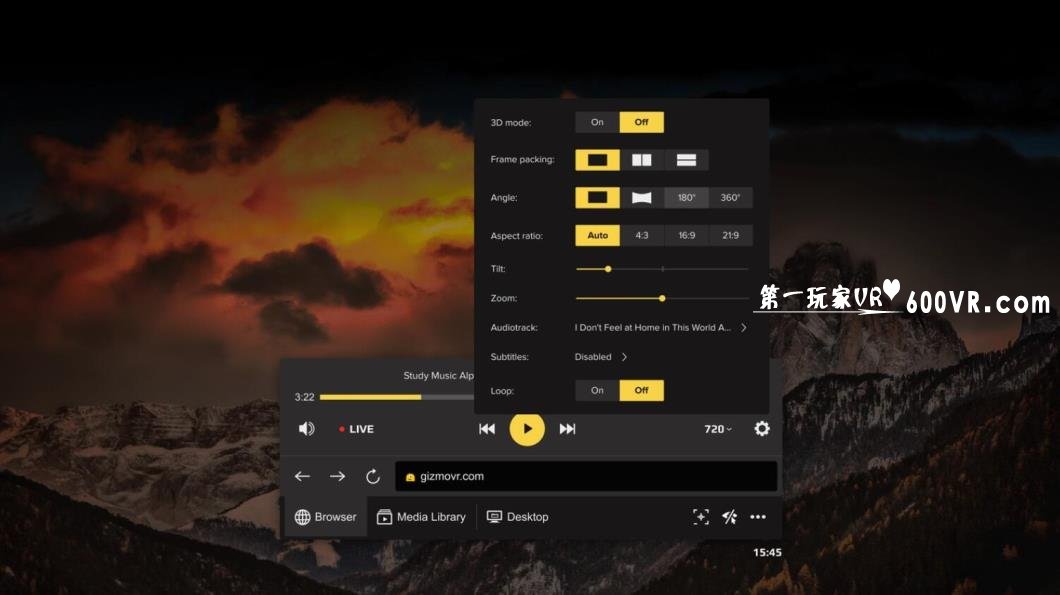Mute audio with the speaker icon
Viewport: 1060px width, 595px height.
point(307,429)
